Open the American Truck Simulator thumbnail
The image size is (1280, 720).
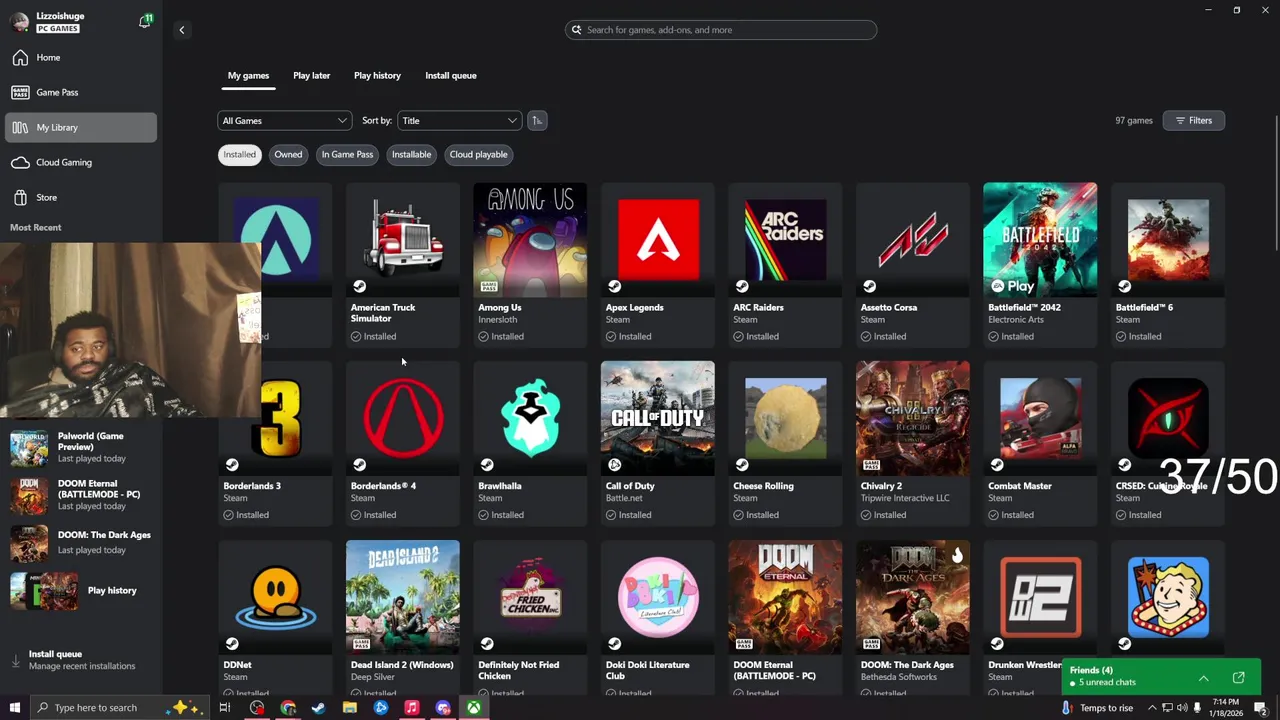(403, 239)
